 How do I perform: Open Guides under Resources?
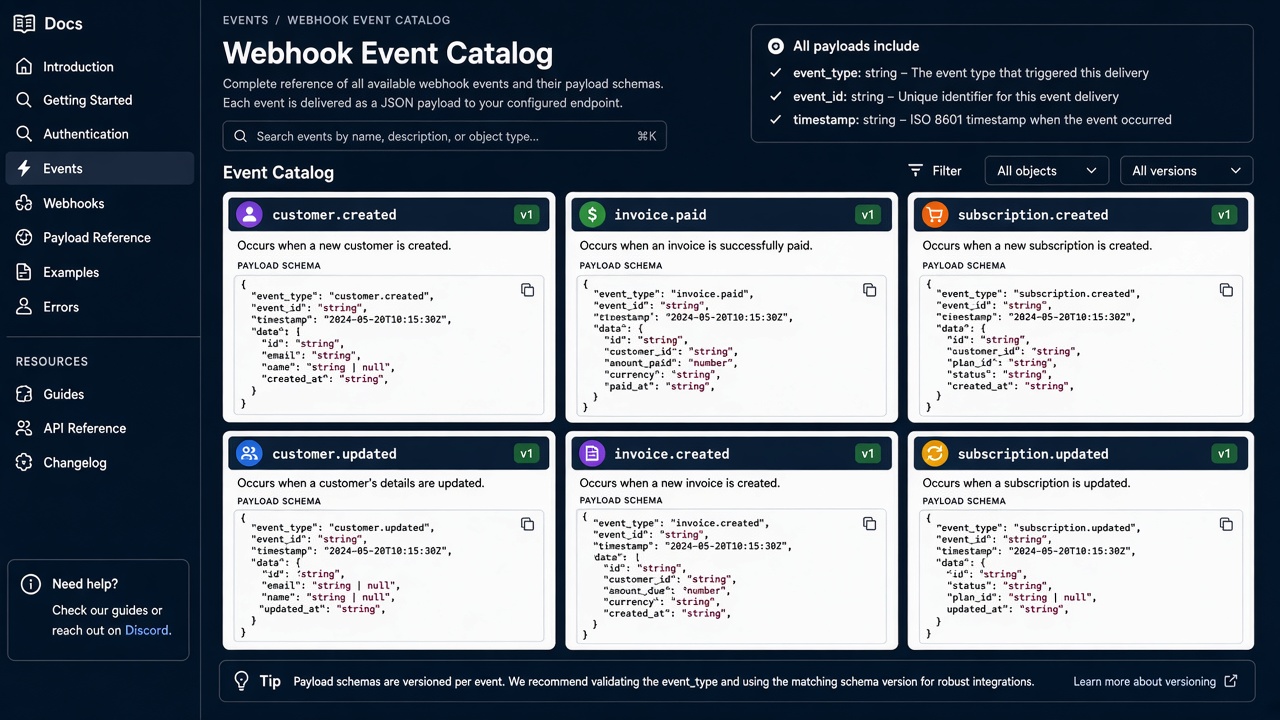[x=99, y=394]
